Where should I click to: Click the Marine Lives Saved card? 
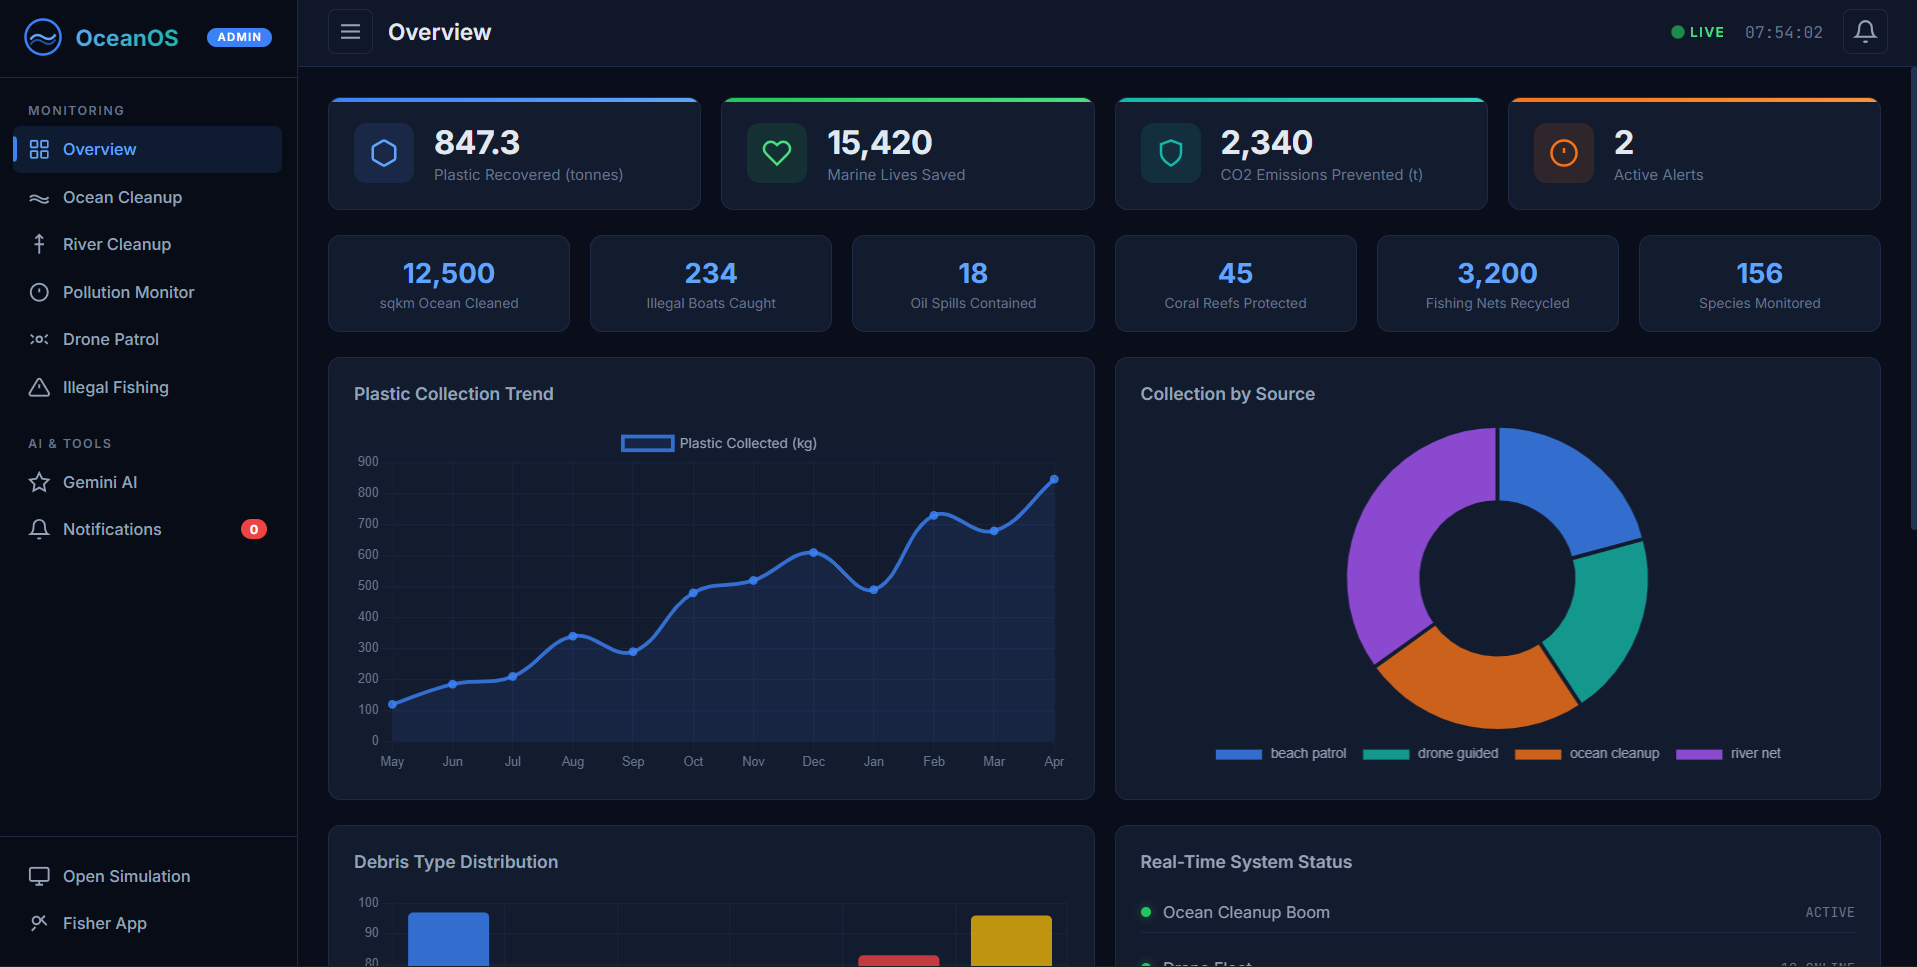tap(907, 154)
